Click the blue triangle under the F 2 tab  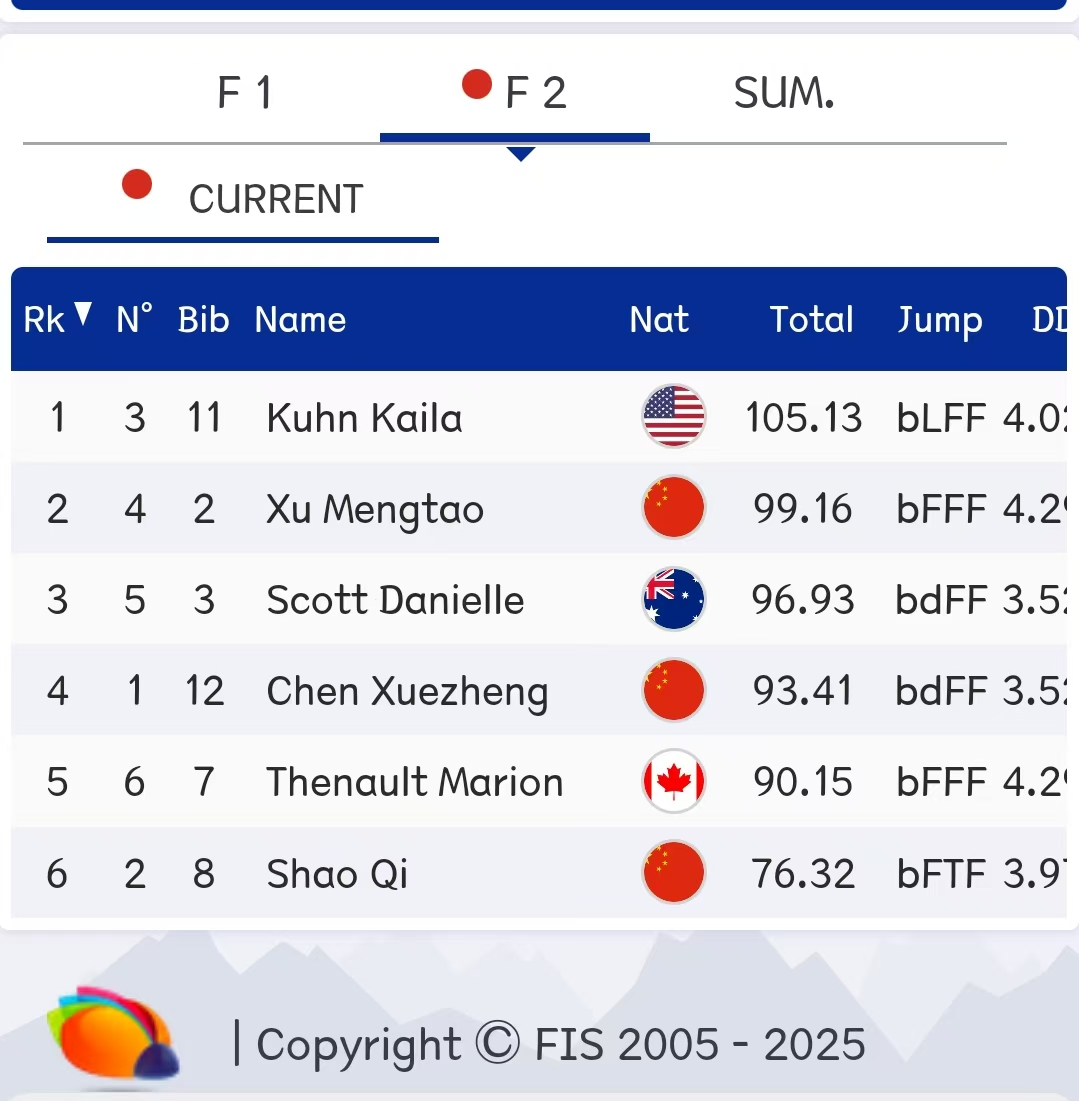pyautogui.click(x=521, y=154)
